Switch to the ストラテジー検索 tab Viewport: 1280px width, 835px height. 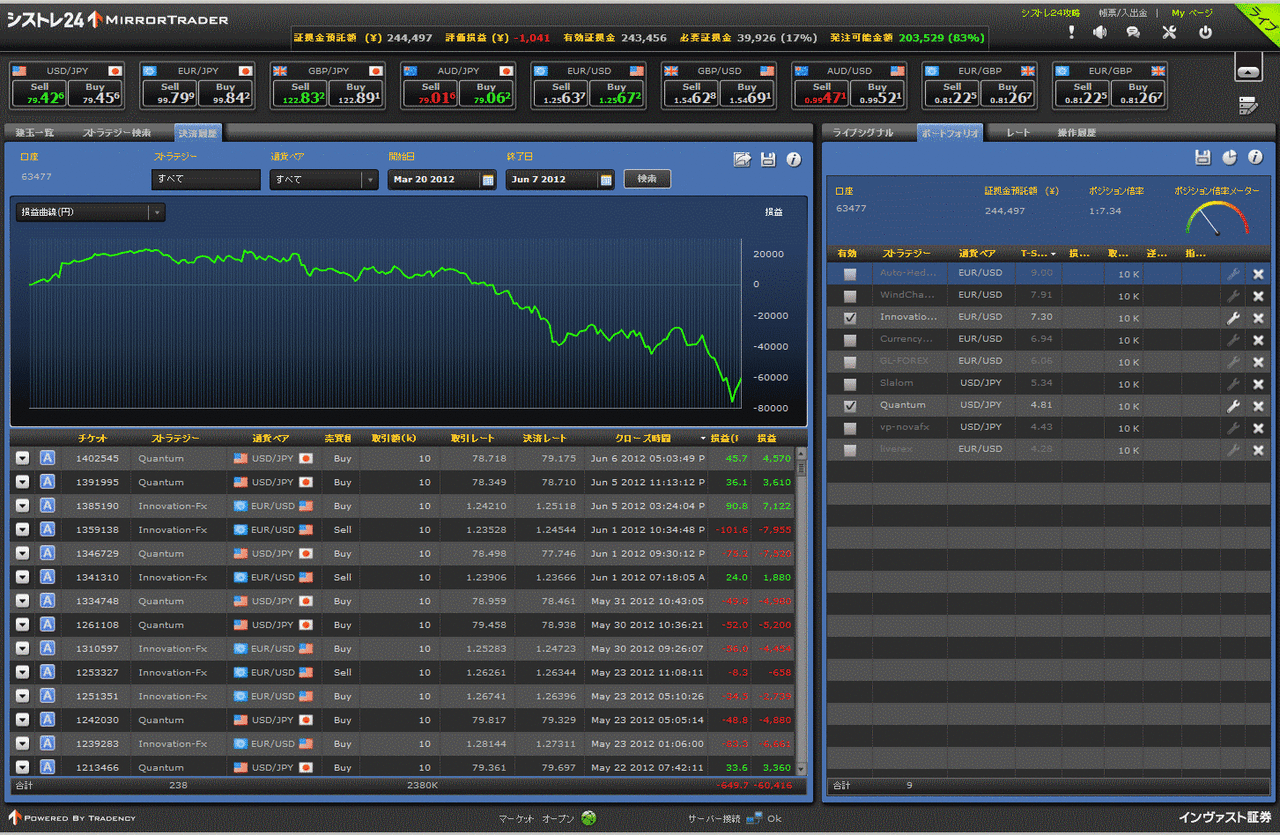coord(117,133)
